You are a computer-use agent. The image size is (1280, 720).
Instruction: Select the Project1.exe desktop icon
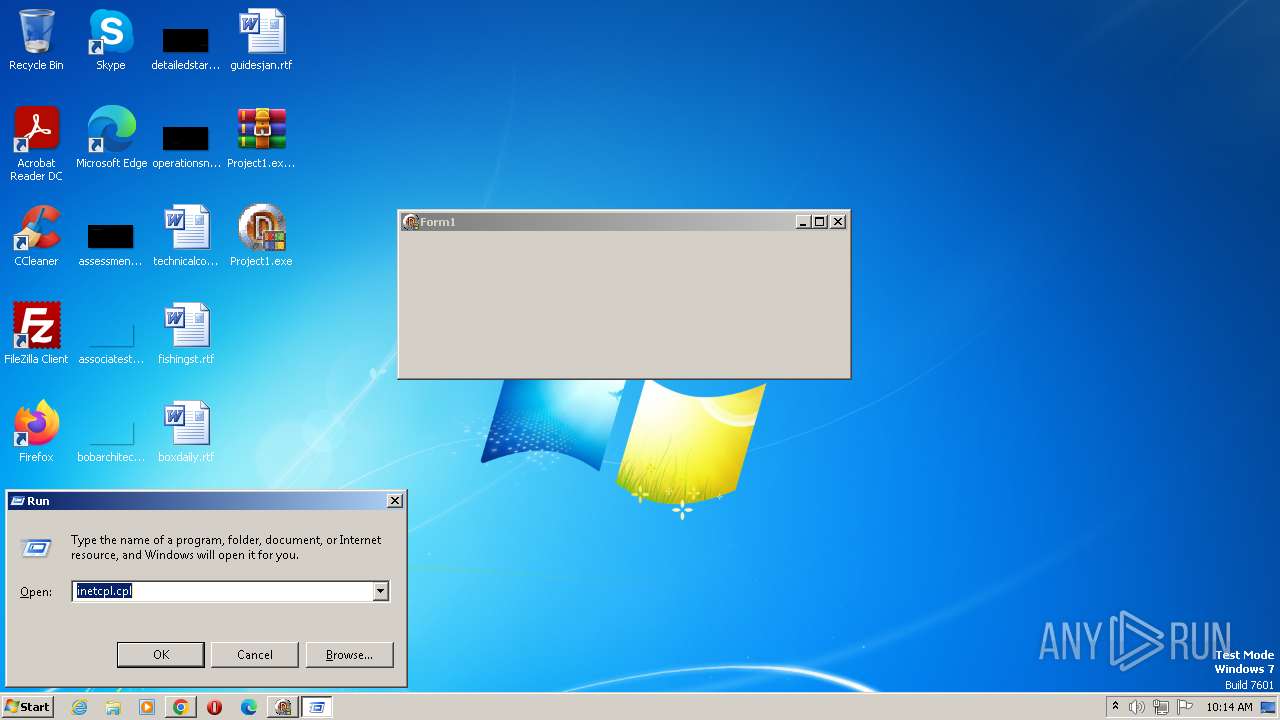261,236
